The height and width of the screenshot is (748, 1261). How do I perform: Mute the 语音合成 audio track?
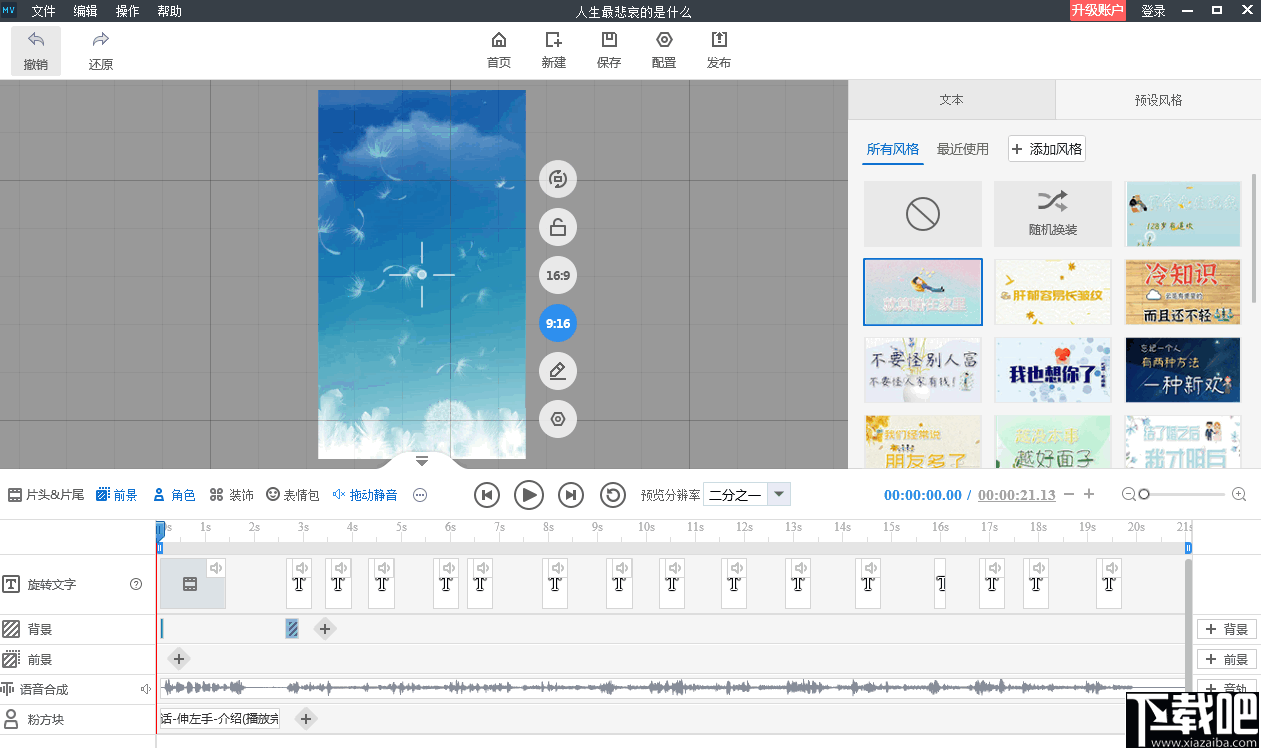coord(146,689)
